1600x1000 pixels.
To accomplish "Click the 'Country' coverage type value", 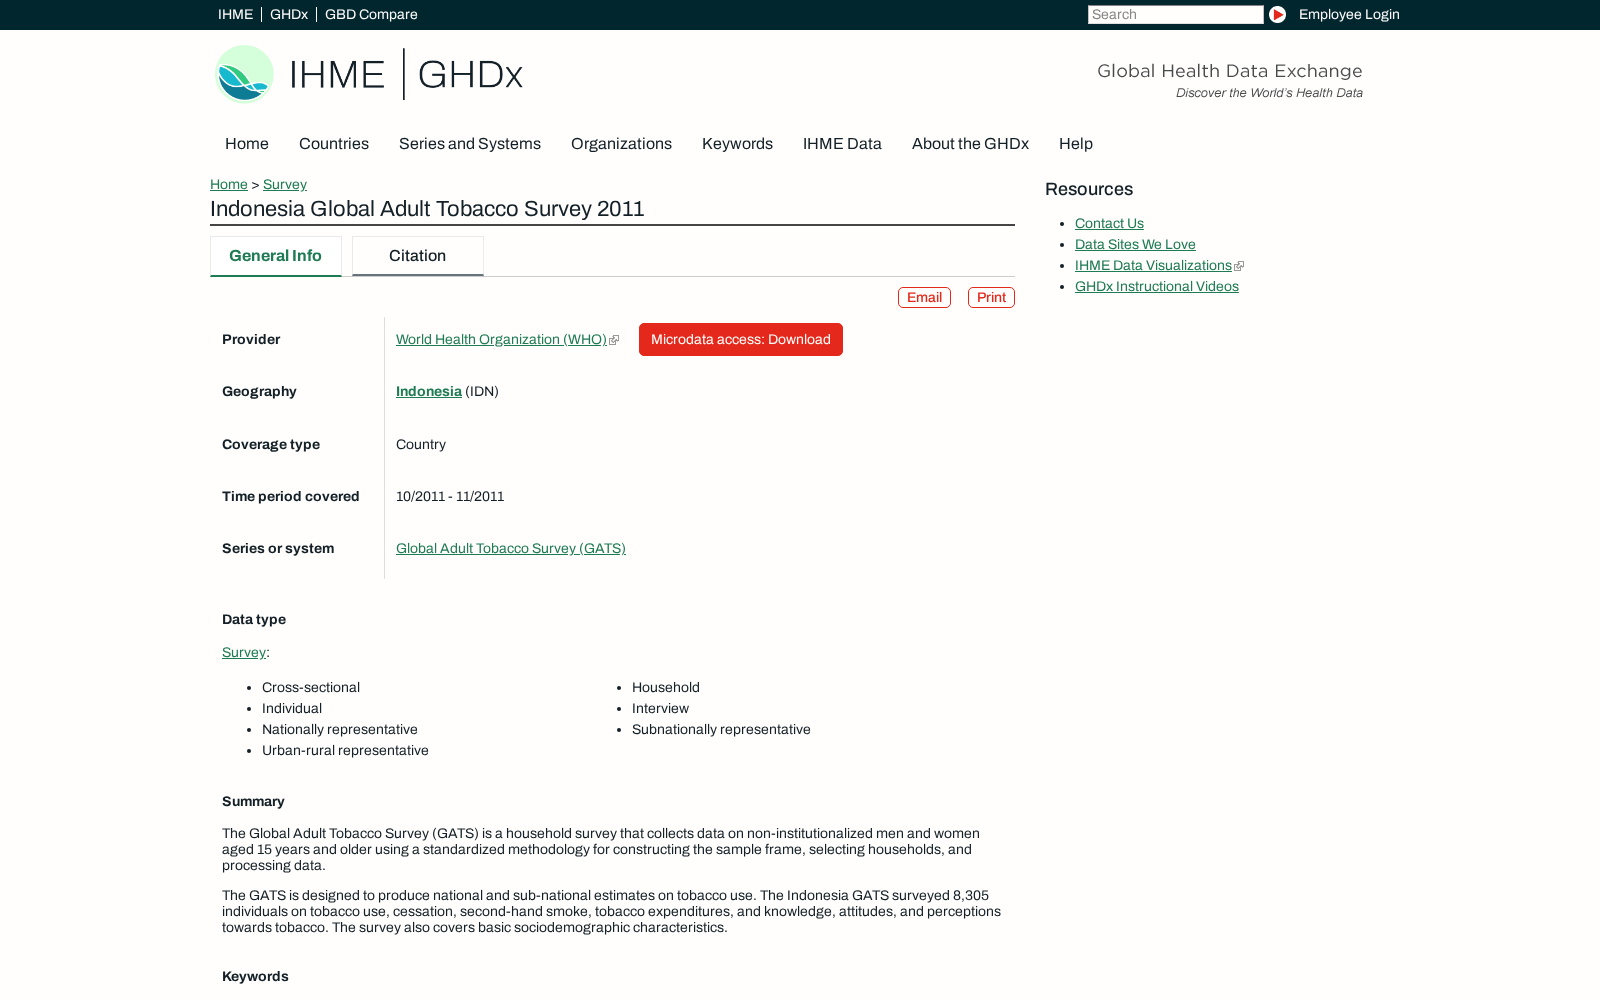I will pos(421,445).
